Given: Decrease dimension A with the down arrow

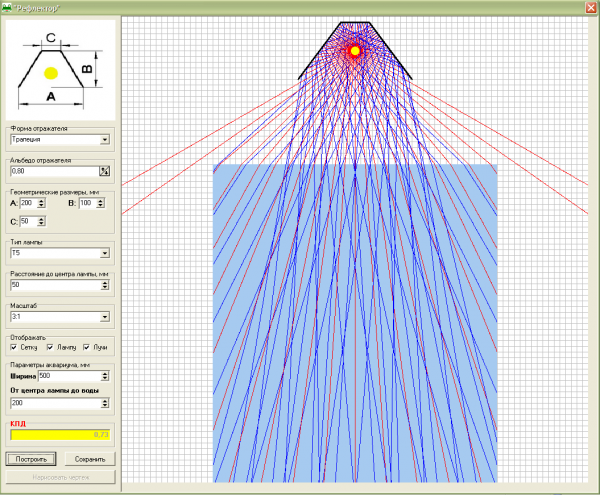Looking at the screenshot, I should (41, 205).
